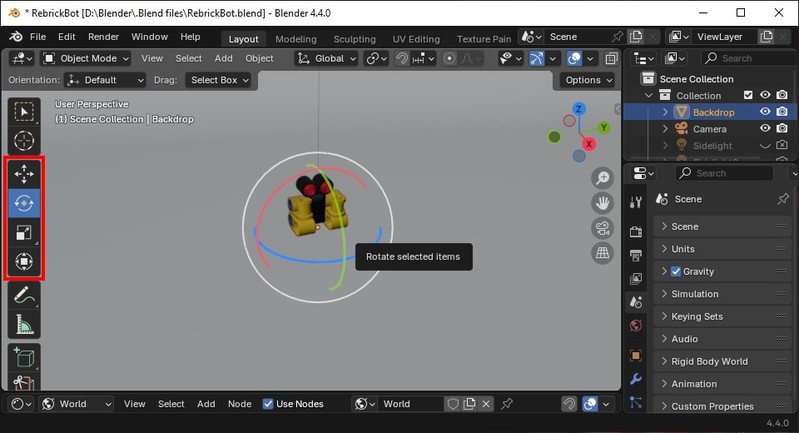Click the Options button

(x=588, y=80)
